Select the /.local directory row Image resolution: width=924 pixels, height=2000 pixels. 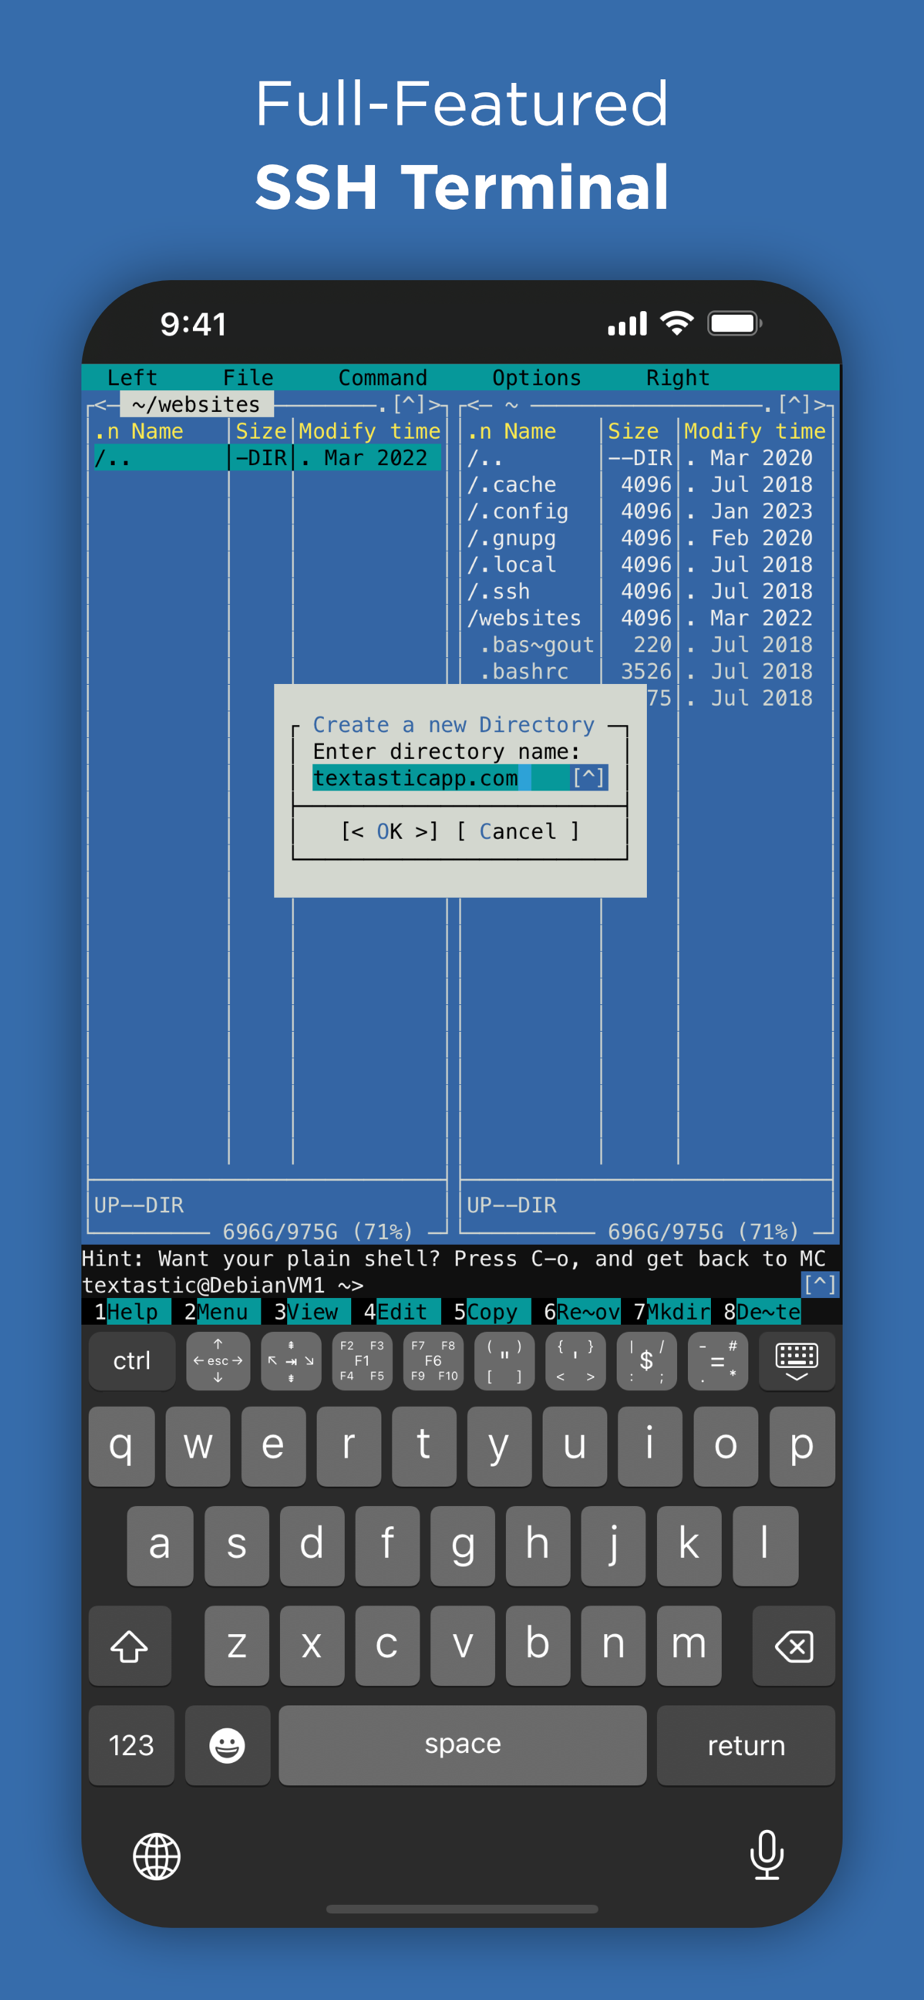pyautogui.click(x=646, y=564)
